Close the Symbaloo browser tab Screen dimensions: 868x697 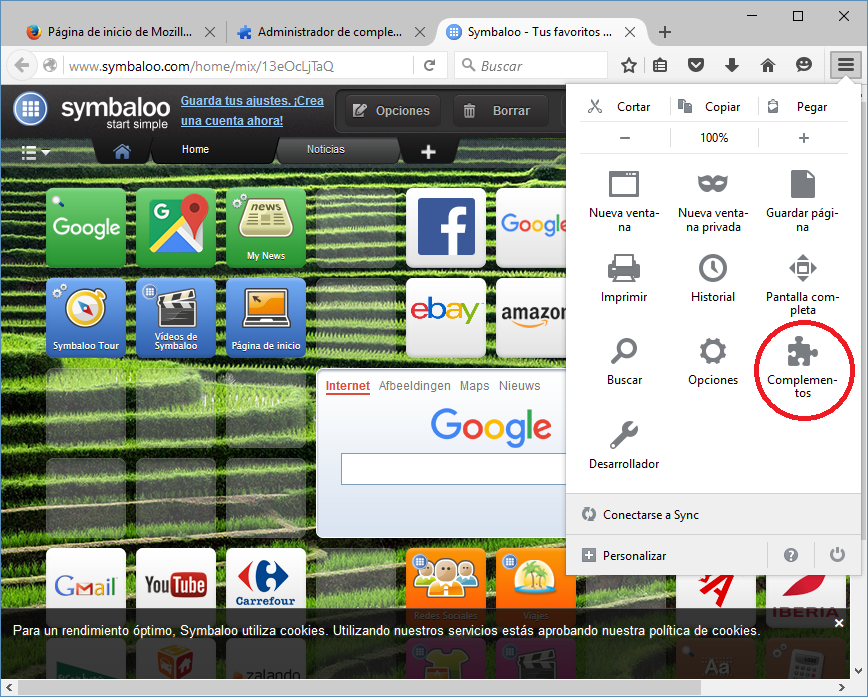pyautogui.click(x=630, y=32)
